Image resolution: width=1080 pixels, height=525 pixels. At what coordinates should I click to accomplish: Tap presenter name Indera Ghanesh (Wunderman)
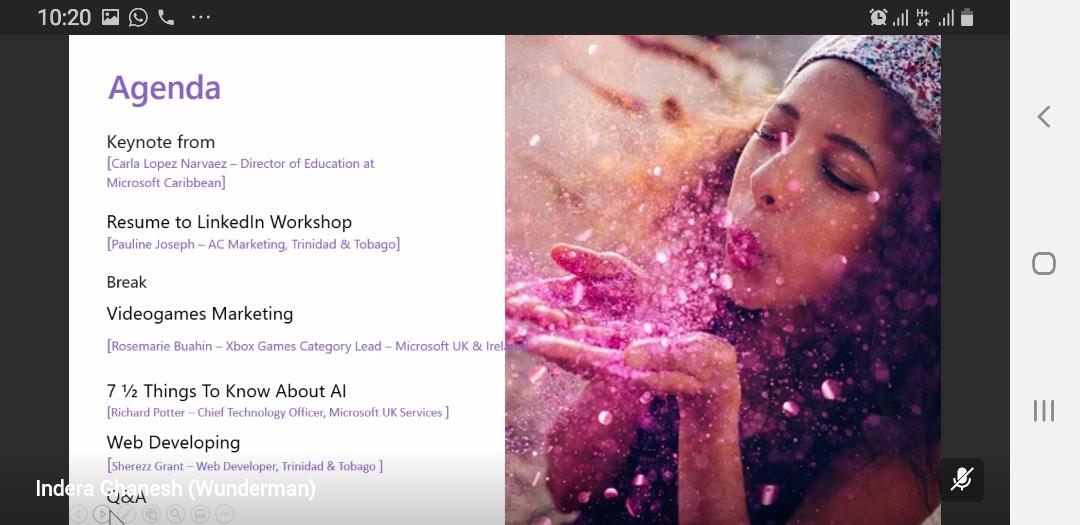click(176, 488)
